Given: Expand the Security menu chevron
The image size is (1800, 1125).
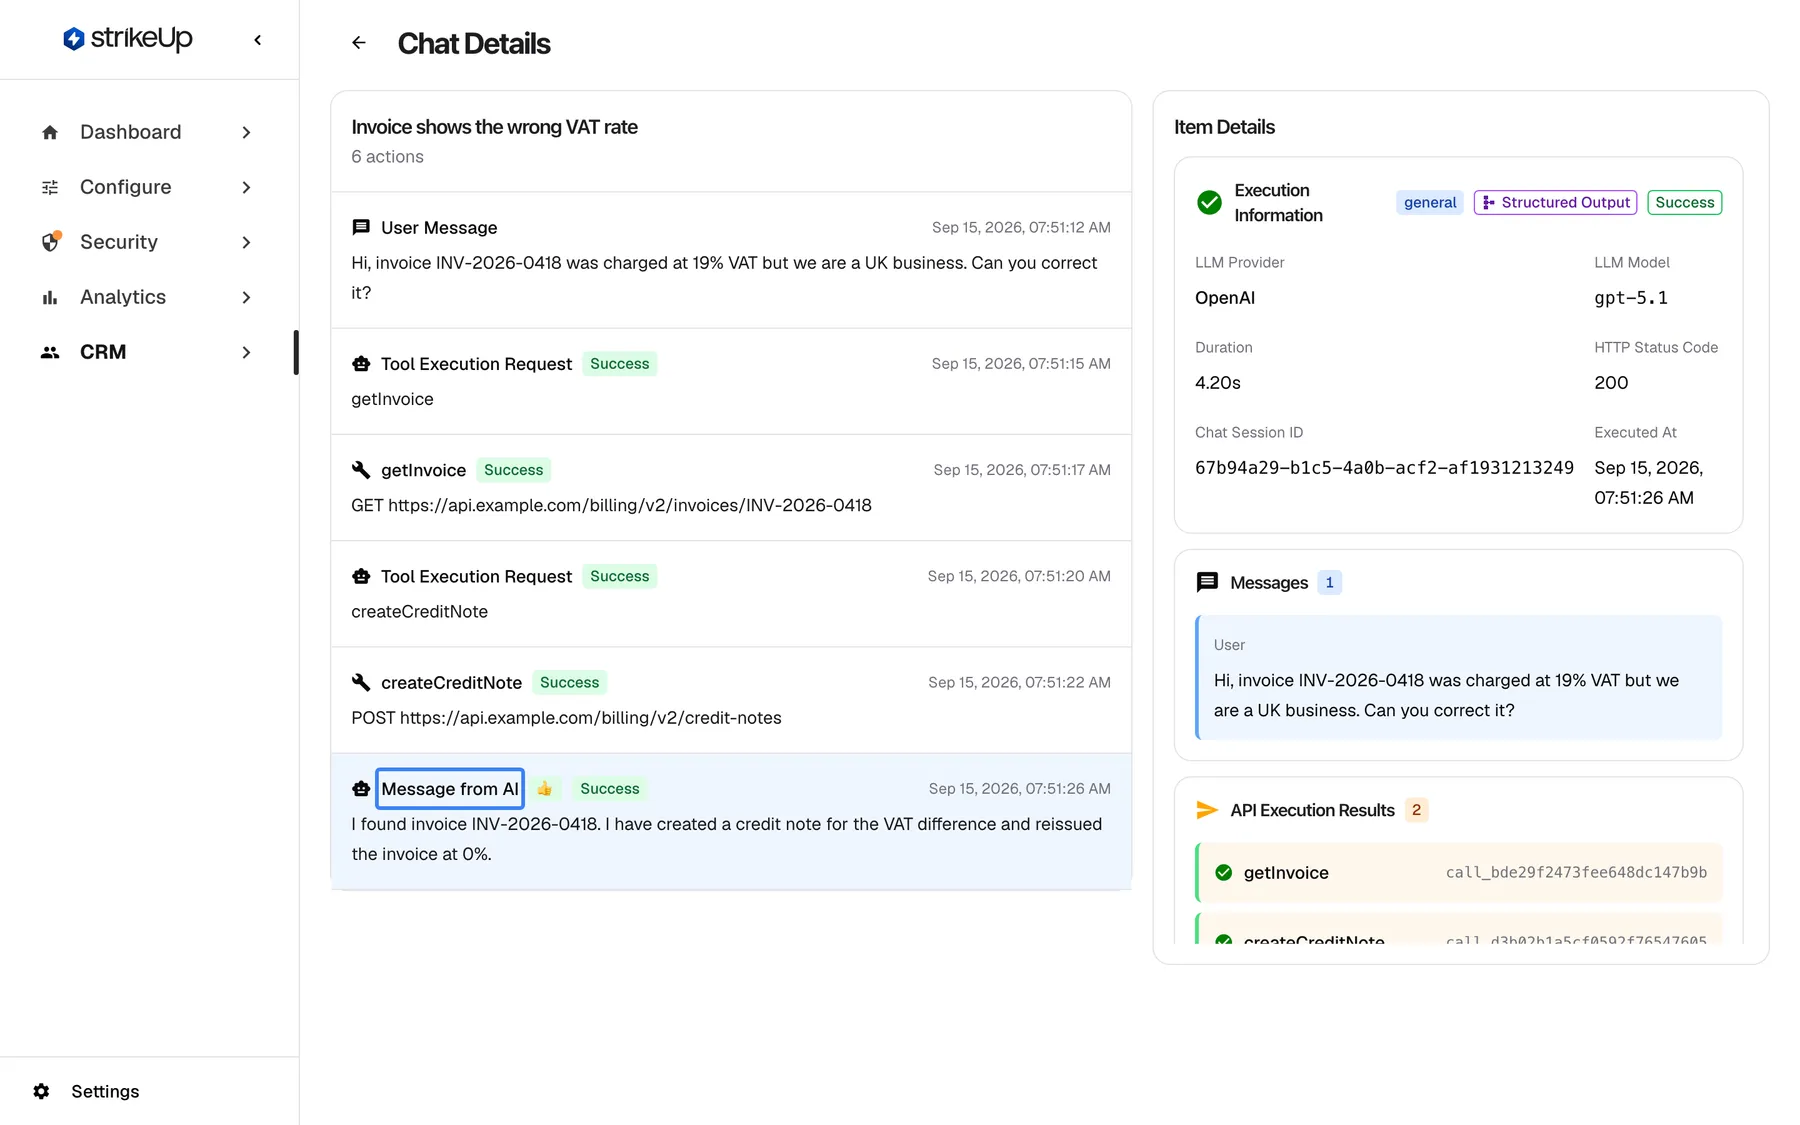Looking at the screenshot, I should tap(246, 242).
